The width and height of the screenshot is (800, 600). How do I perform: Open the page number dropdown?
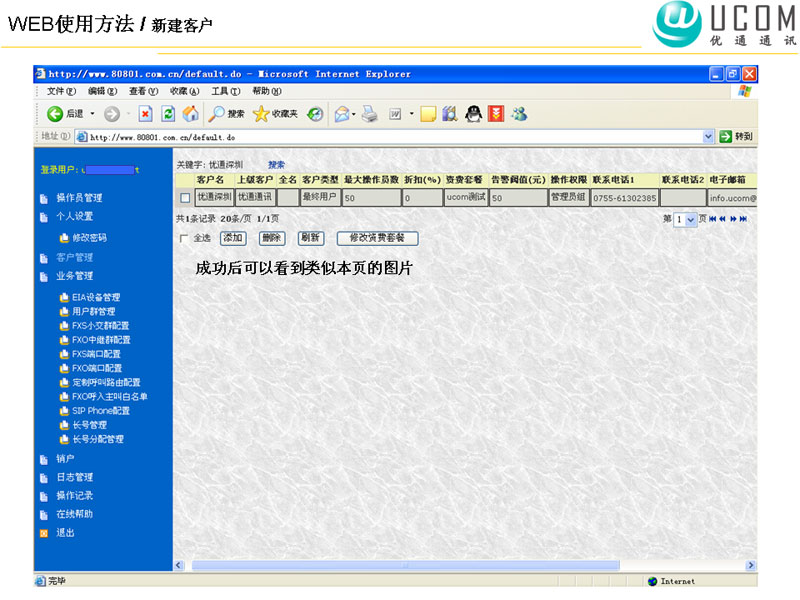[x=691, y=220]
